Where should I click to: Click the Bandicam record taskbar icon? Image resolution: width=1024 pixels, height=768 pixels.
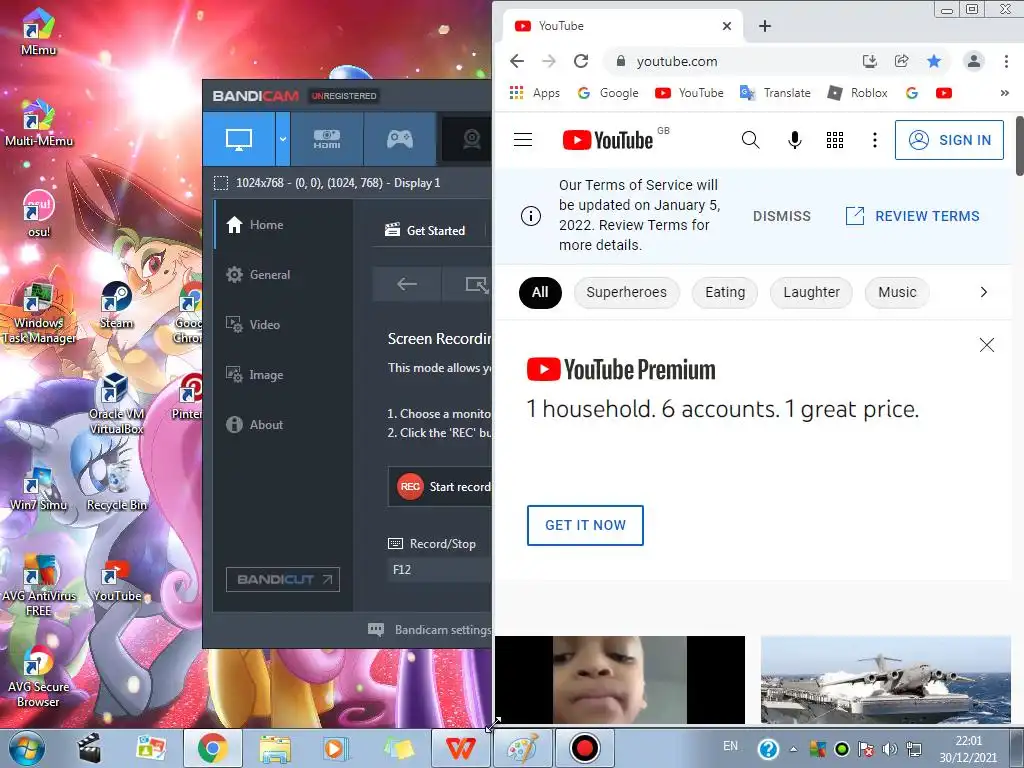click(x=584, y=748)
